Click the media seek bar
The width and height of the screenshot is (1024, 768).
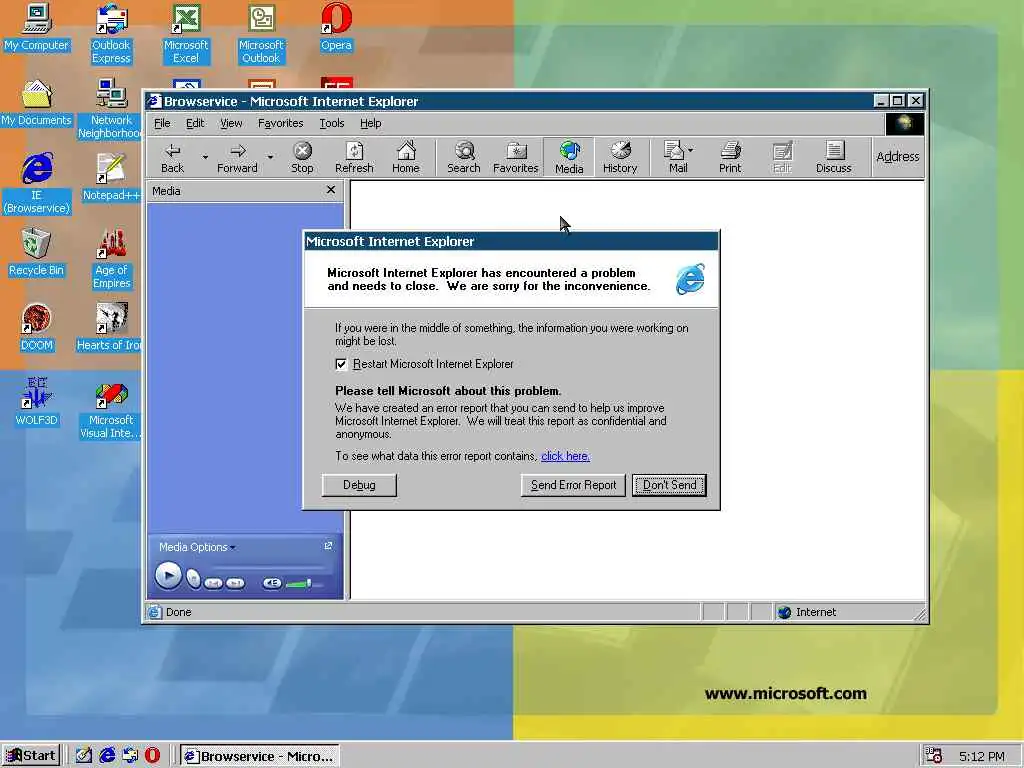268,566
